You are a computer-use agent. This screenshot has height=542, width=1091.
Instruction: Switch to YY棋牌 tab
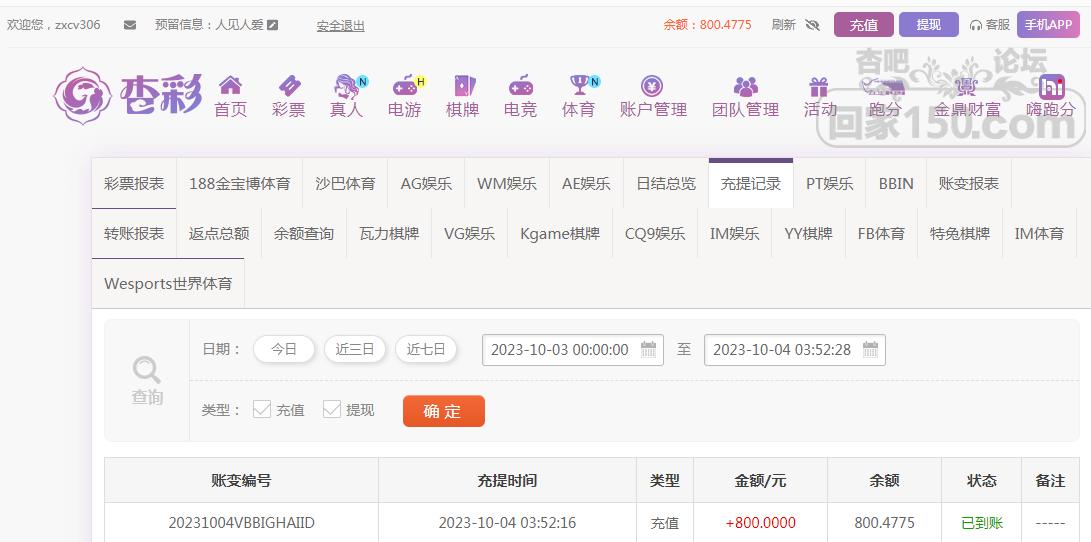click(x=809, y=234)
